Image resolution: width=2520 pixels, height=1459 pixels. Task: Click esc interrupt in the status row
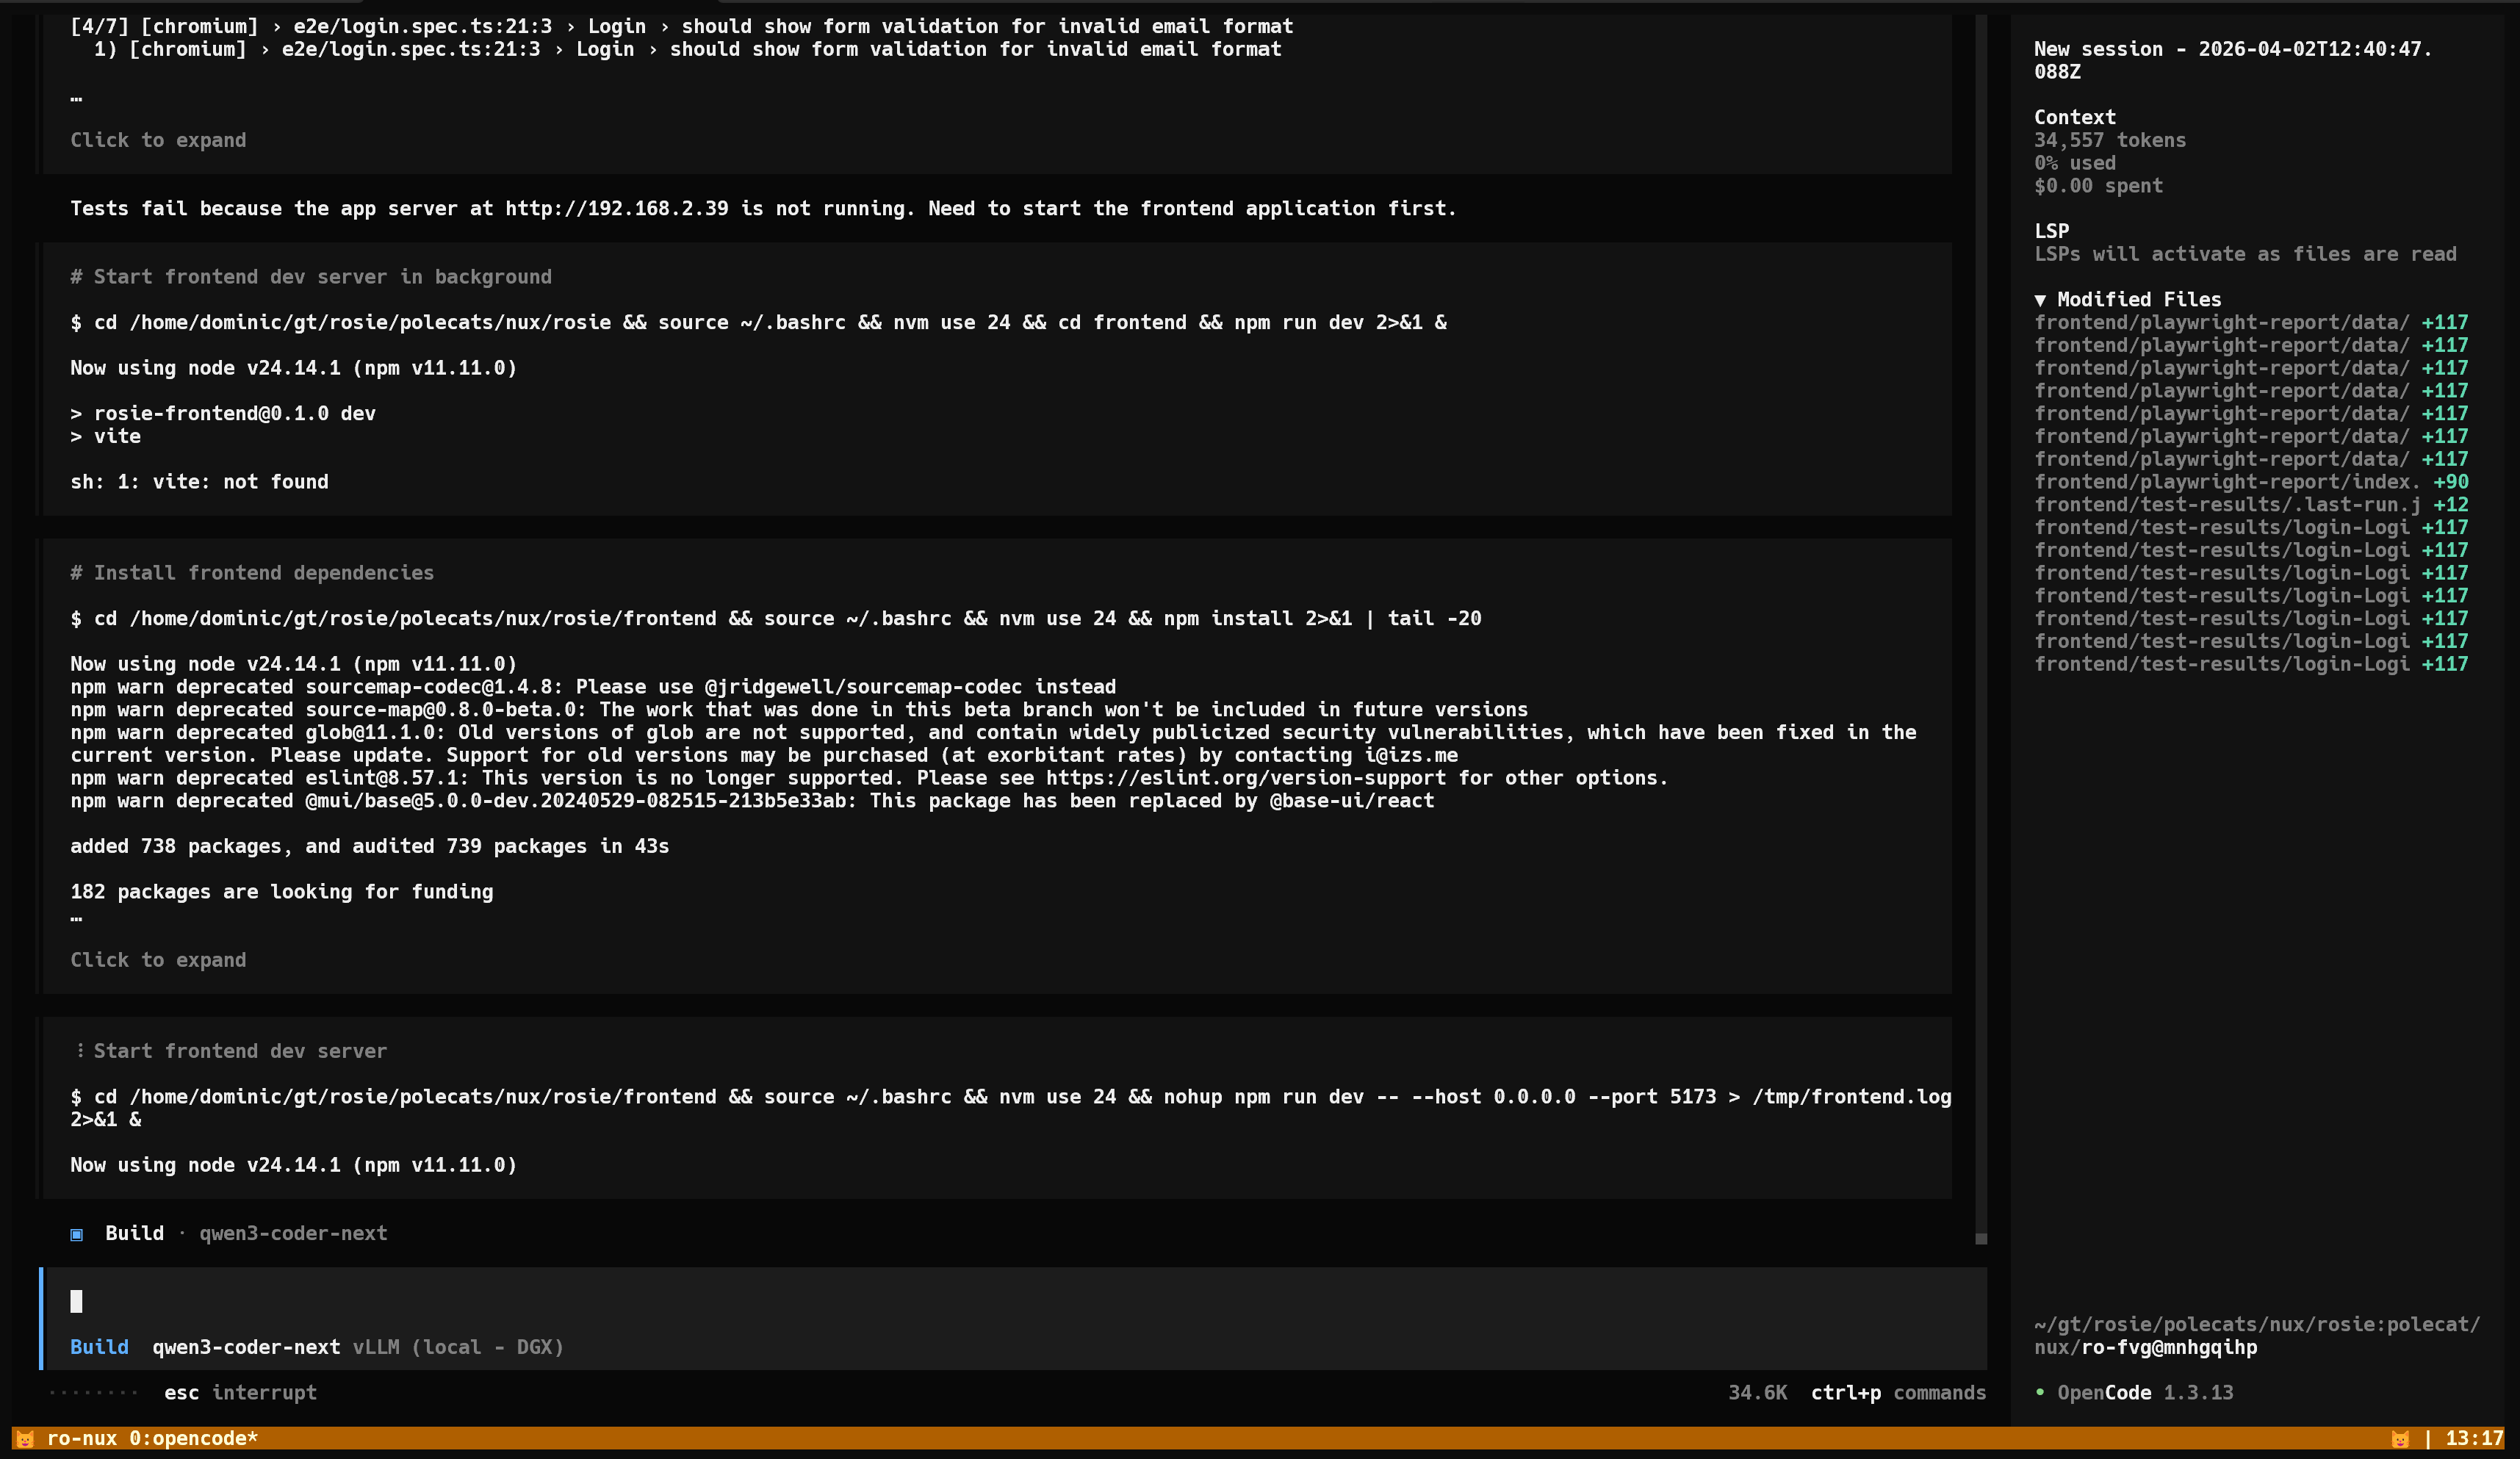coord(240,1392)
